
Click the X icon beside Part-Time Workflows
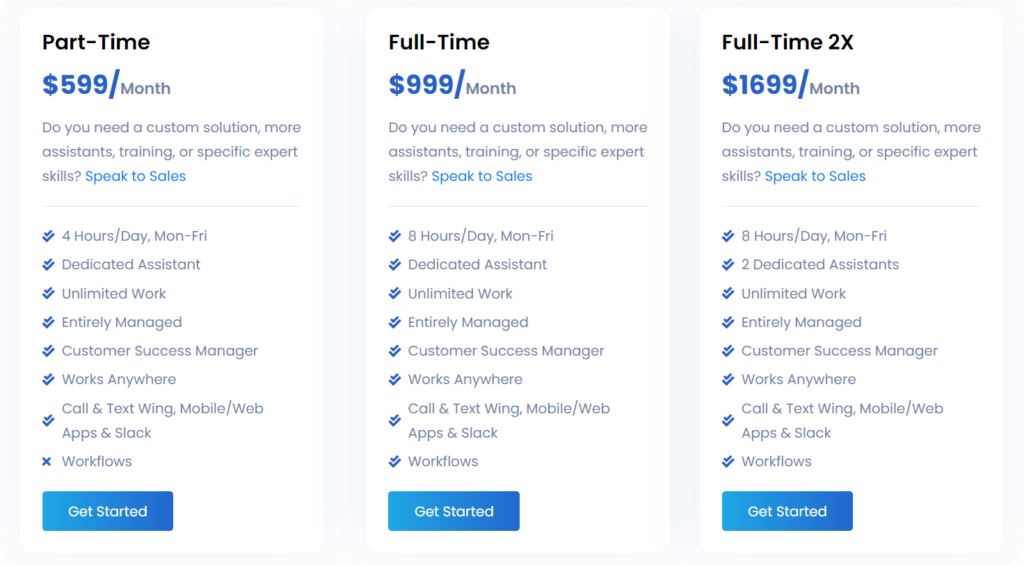[47, 462]
